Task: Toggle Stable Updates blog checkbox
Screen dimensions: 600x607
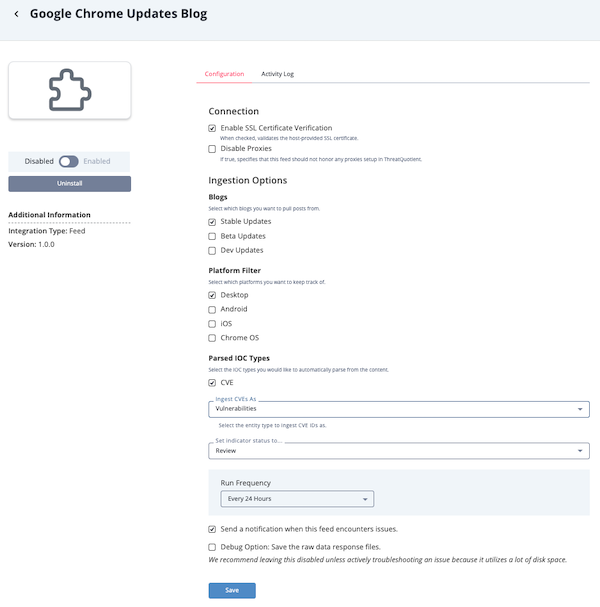Action: tap(212, 222)
